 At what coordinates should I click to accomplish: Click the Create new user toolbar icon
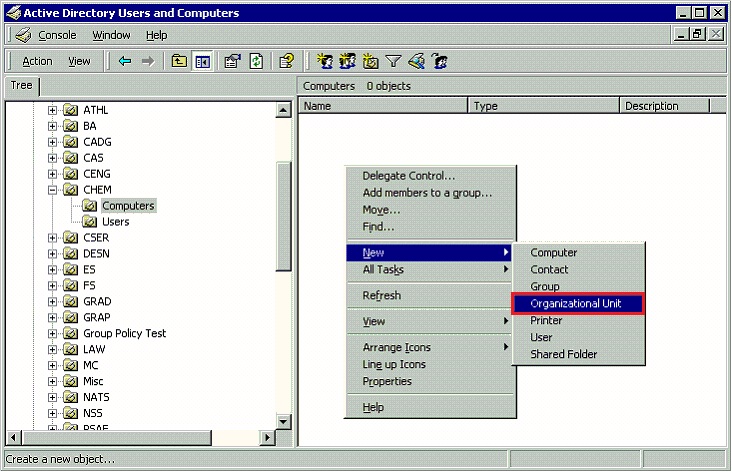[x=324, y=61]
